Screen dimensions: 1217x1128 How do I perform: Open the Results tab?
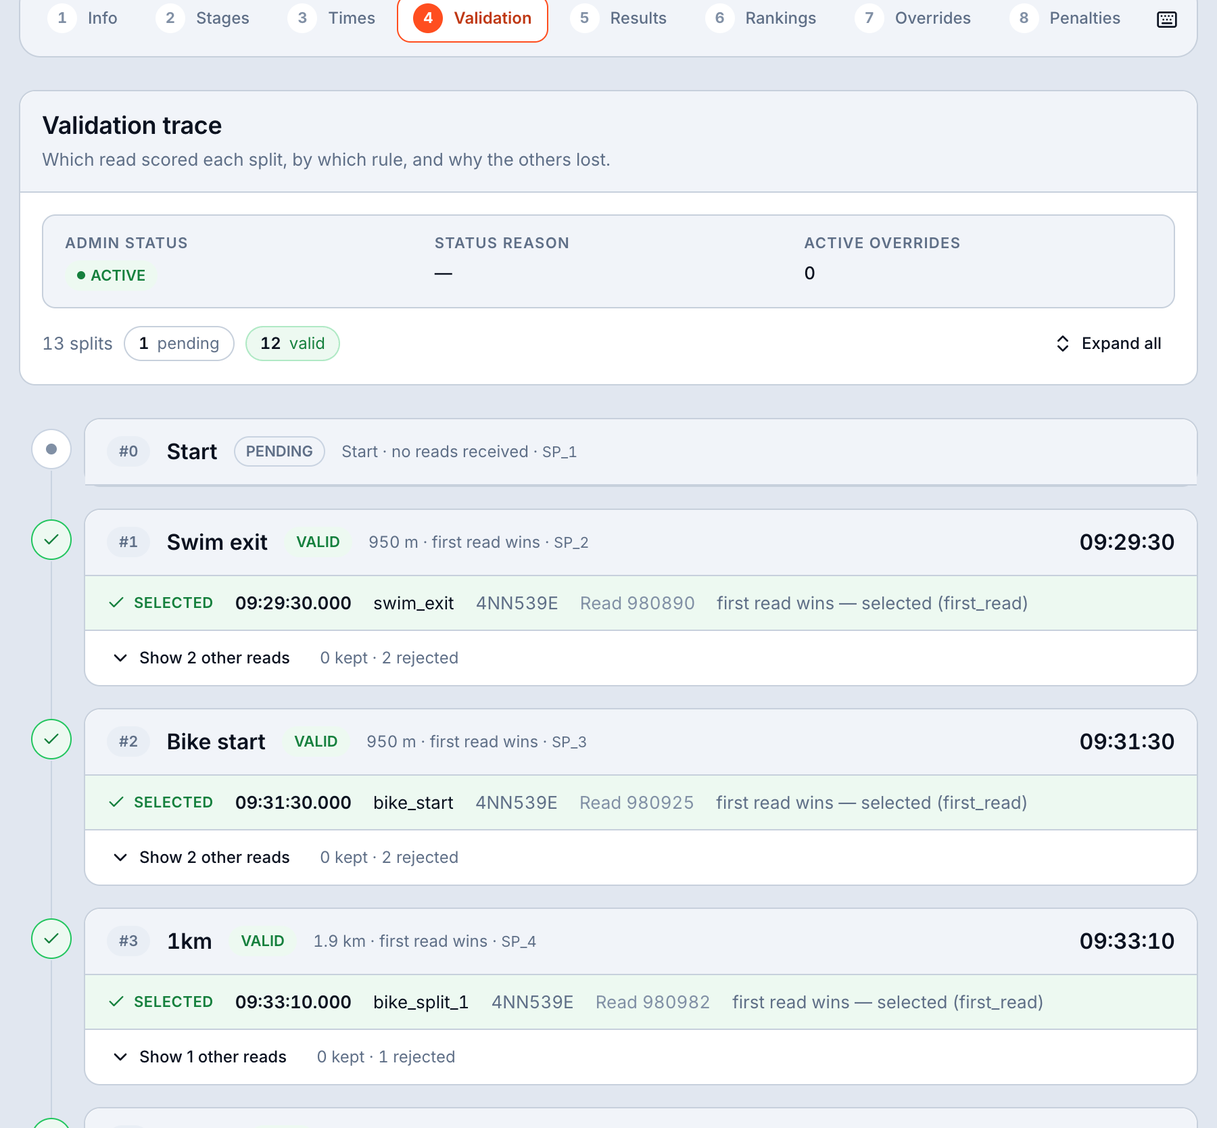[620, 18]
